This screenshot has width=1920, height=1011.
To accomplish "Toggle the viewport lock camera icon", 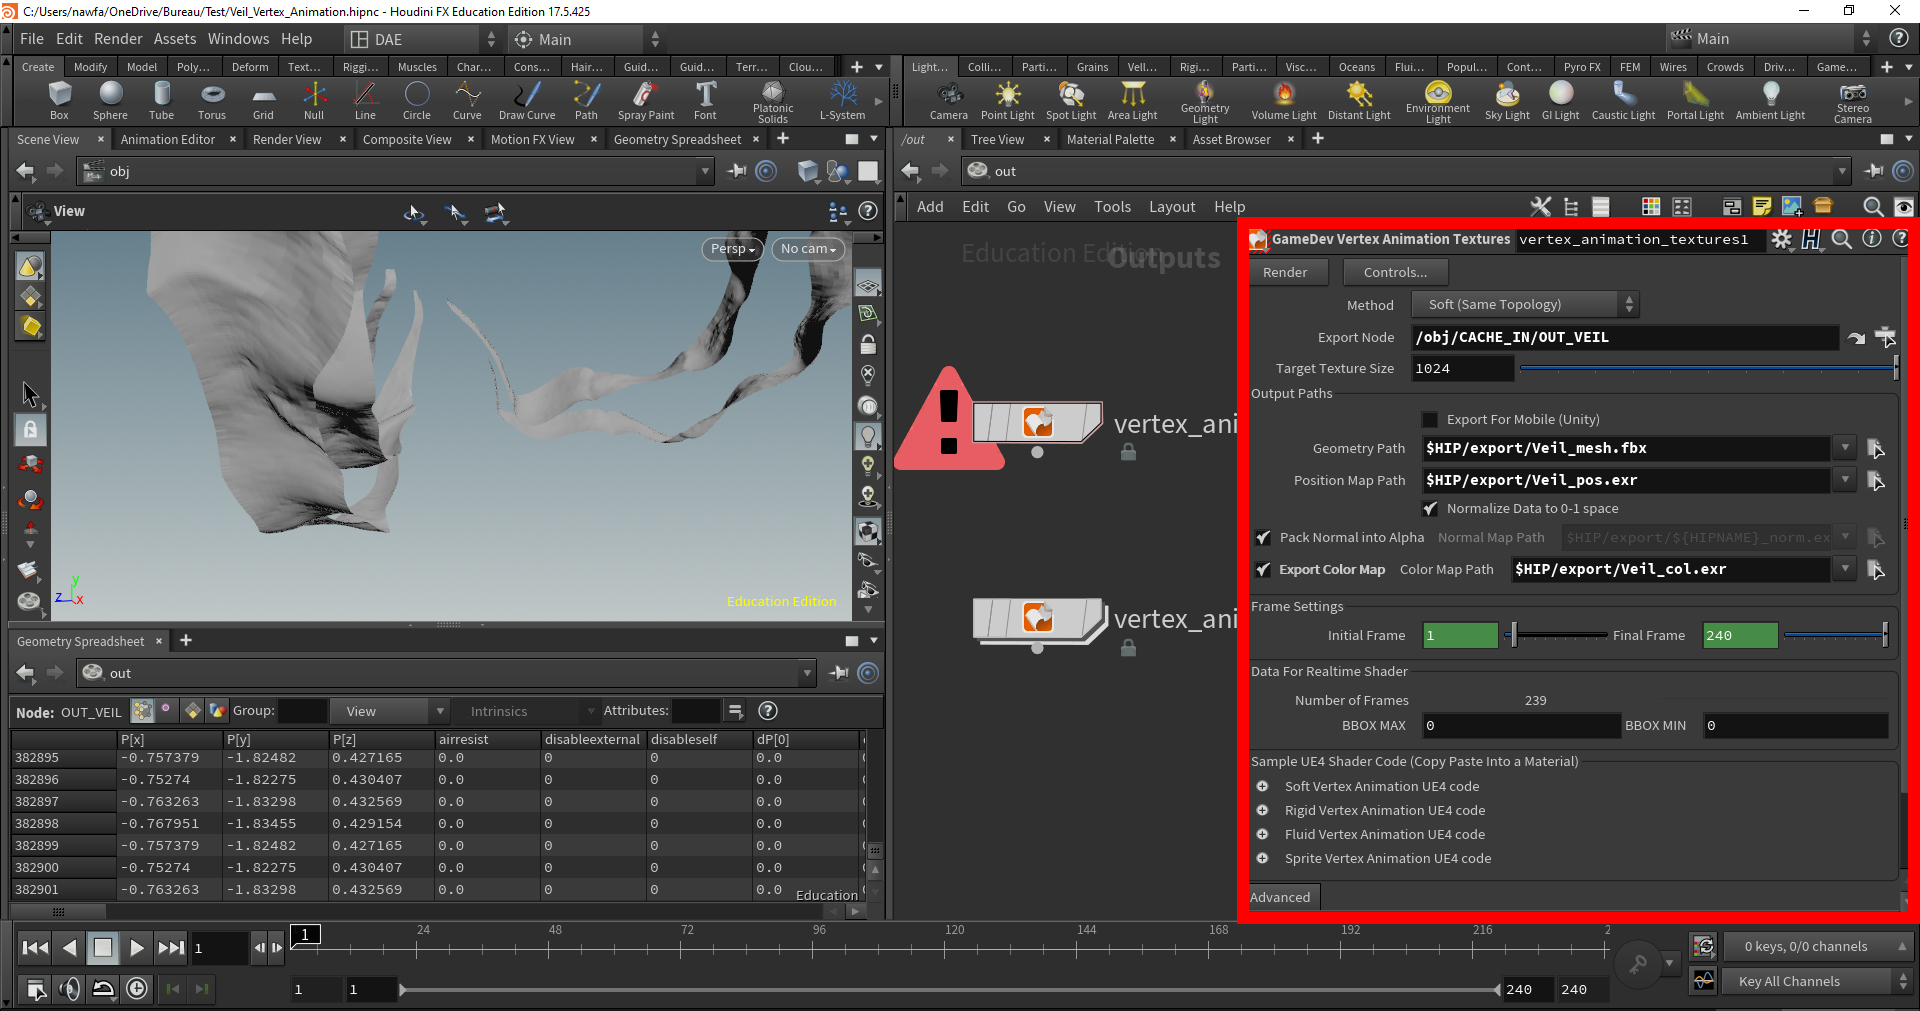I will pyautogui.click(x=868, y=345).
